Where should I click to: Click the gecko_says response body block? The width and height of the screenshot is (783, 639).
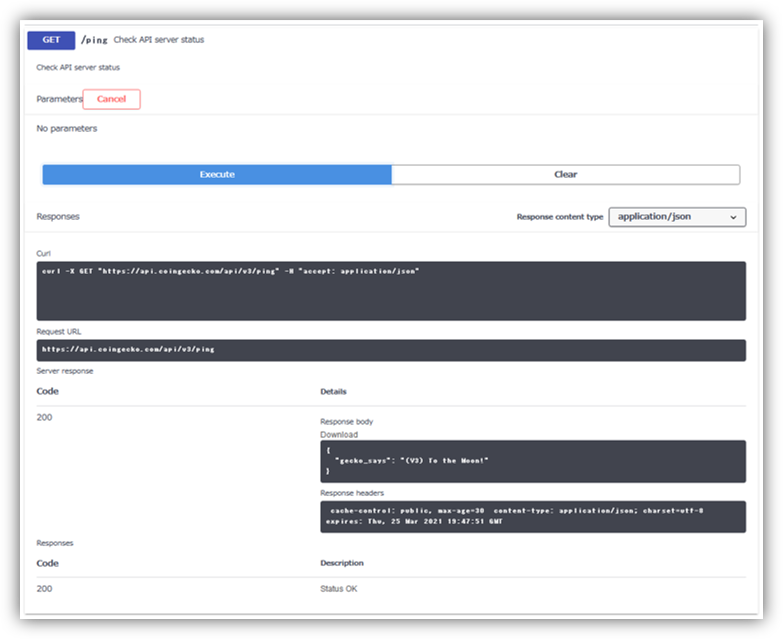pyautogui.click(x=533, y=461)
